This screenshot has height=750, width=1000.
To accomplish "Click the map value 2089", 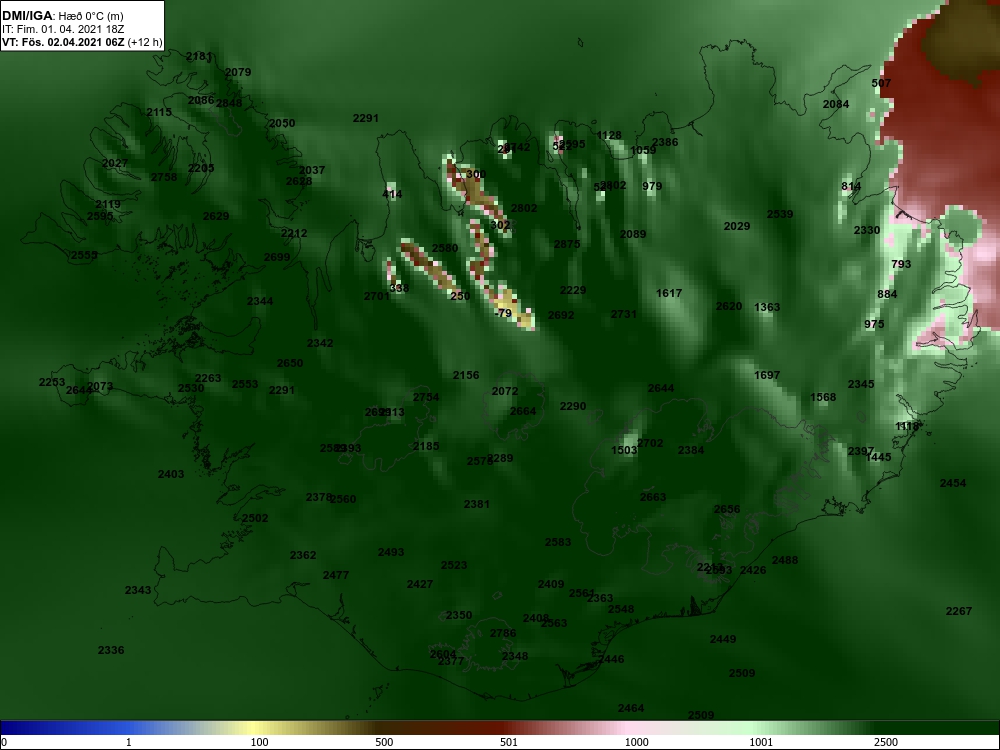I will click(633, 234).
